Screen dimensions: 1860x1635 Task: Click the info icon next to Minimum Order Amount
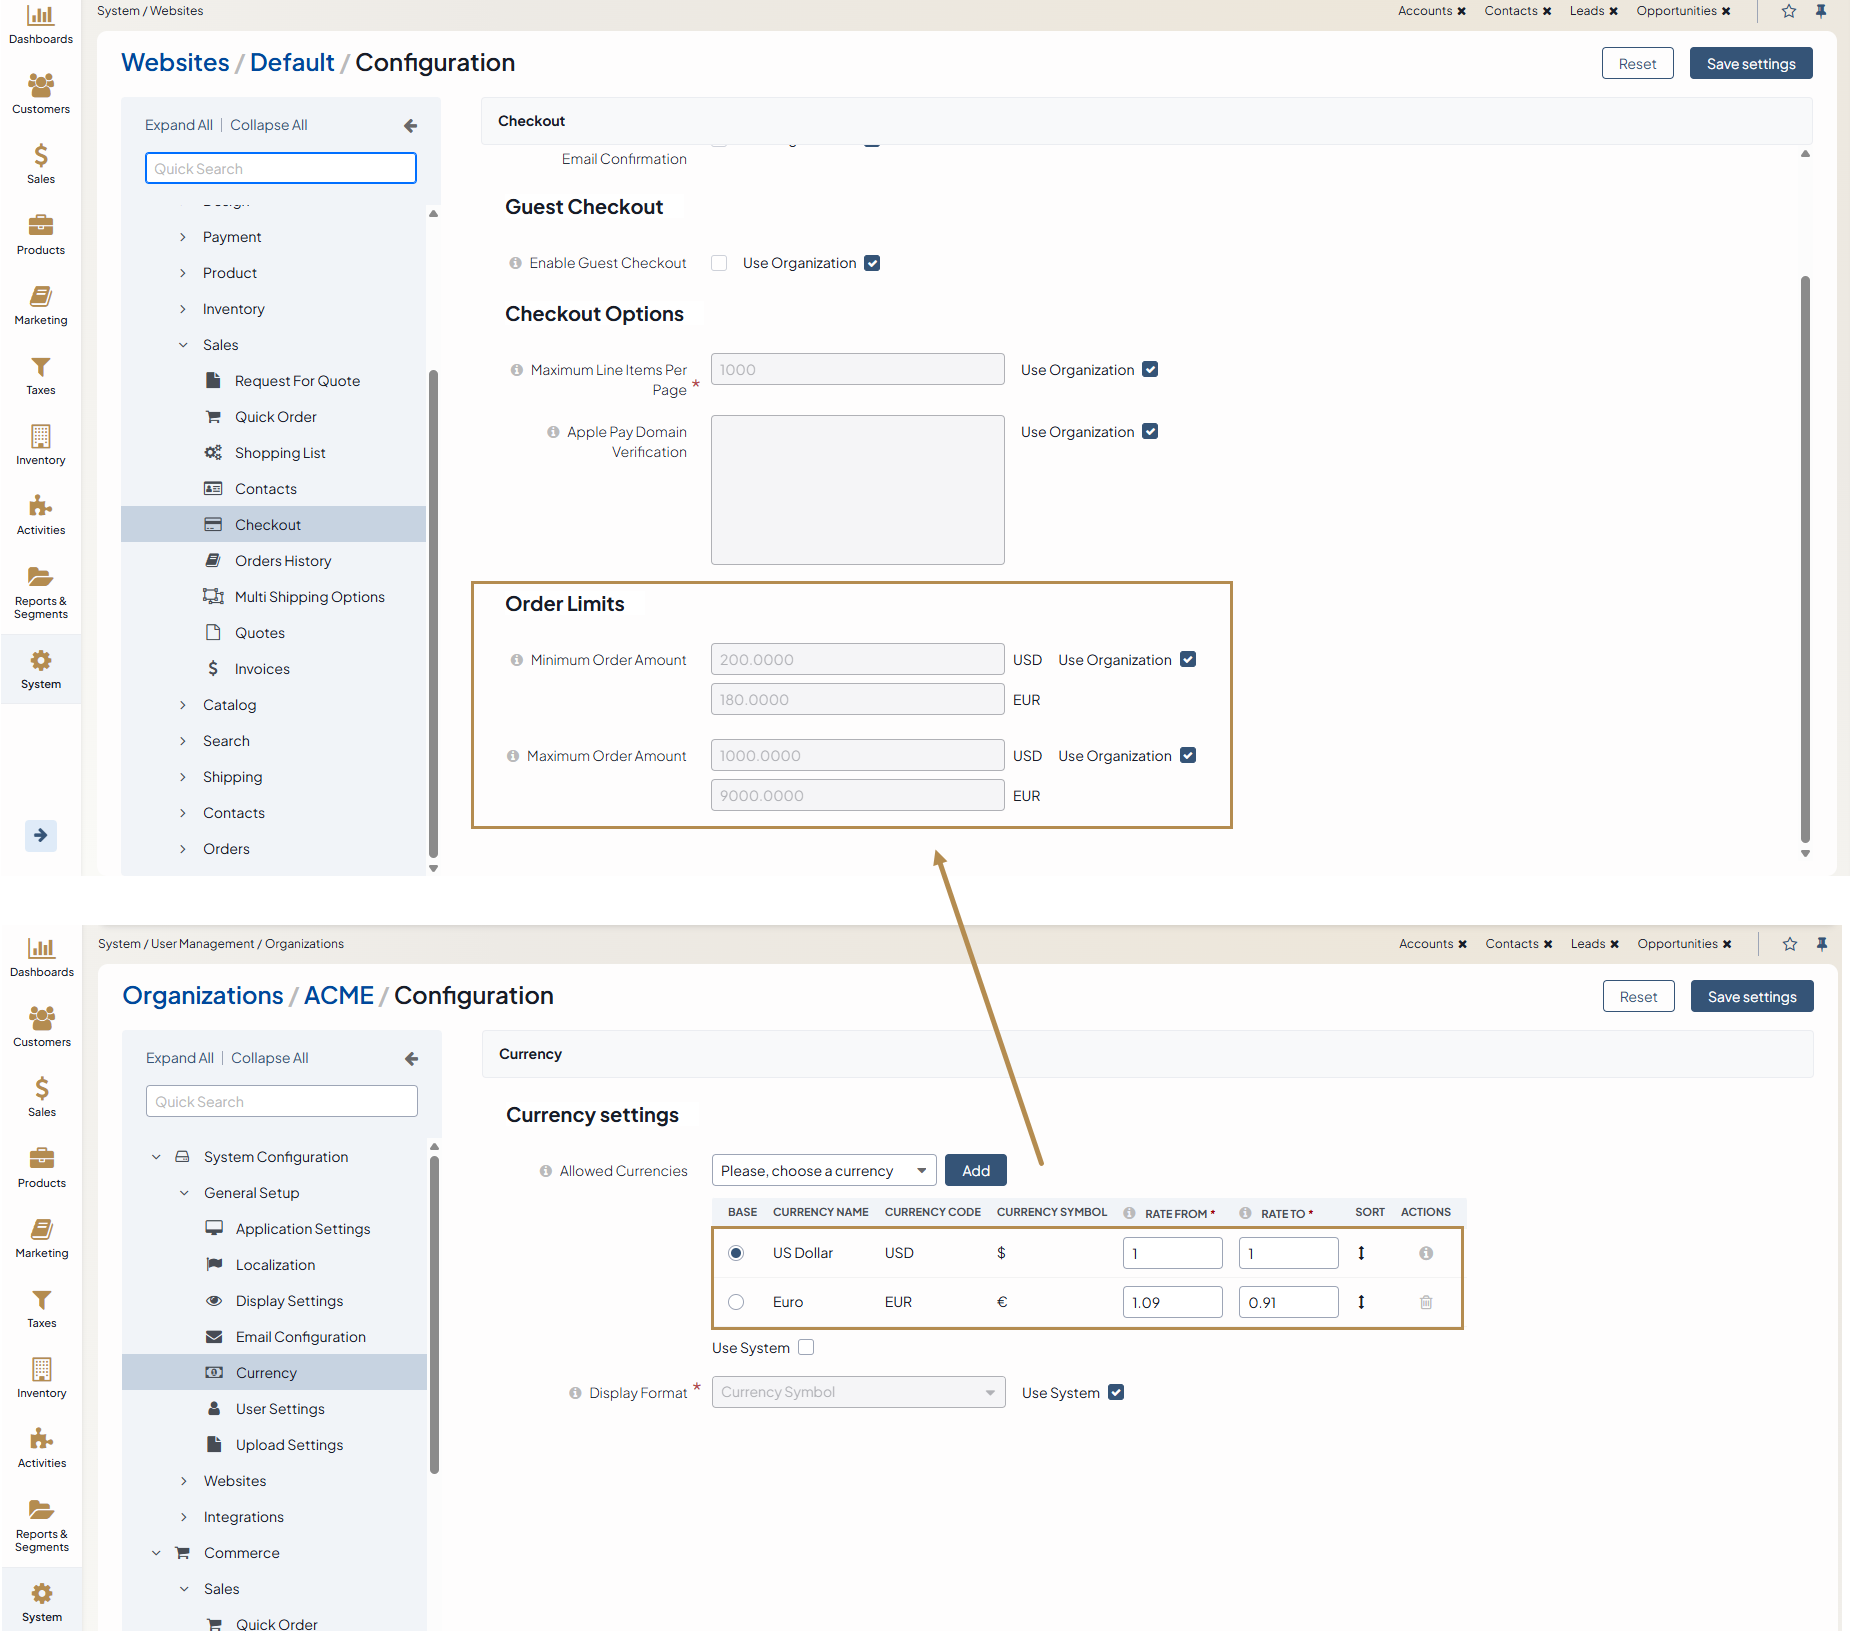click(516, 660)
